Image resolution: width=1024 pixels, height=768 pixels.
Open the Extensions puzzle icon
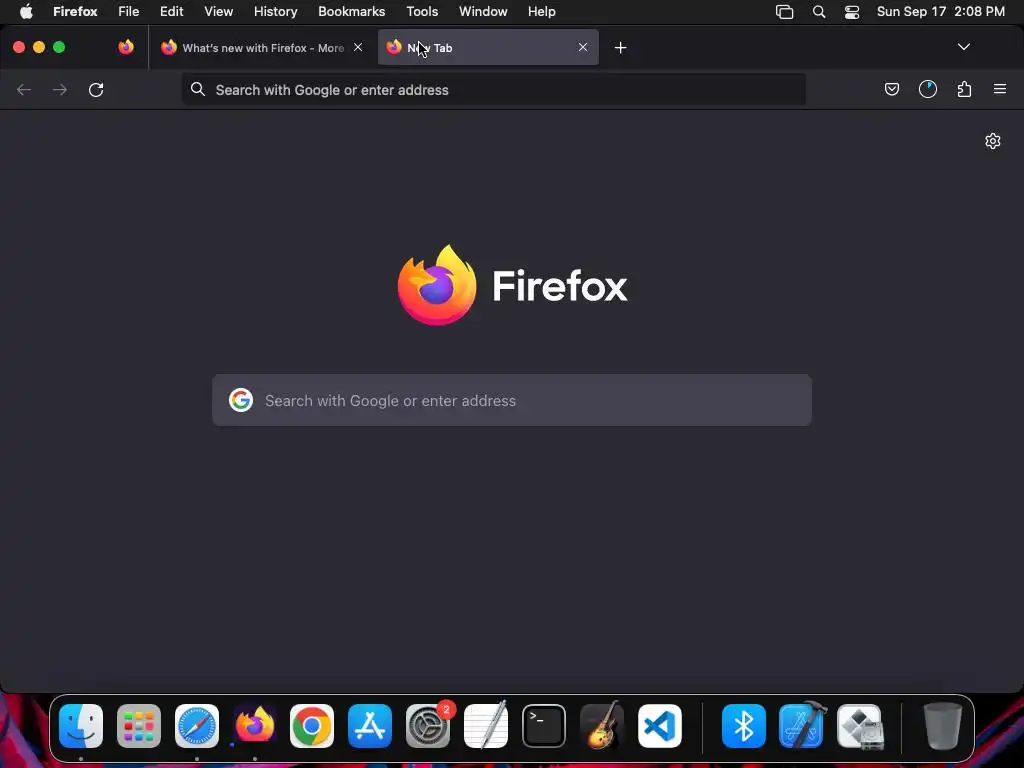pos(964,89)
